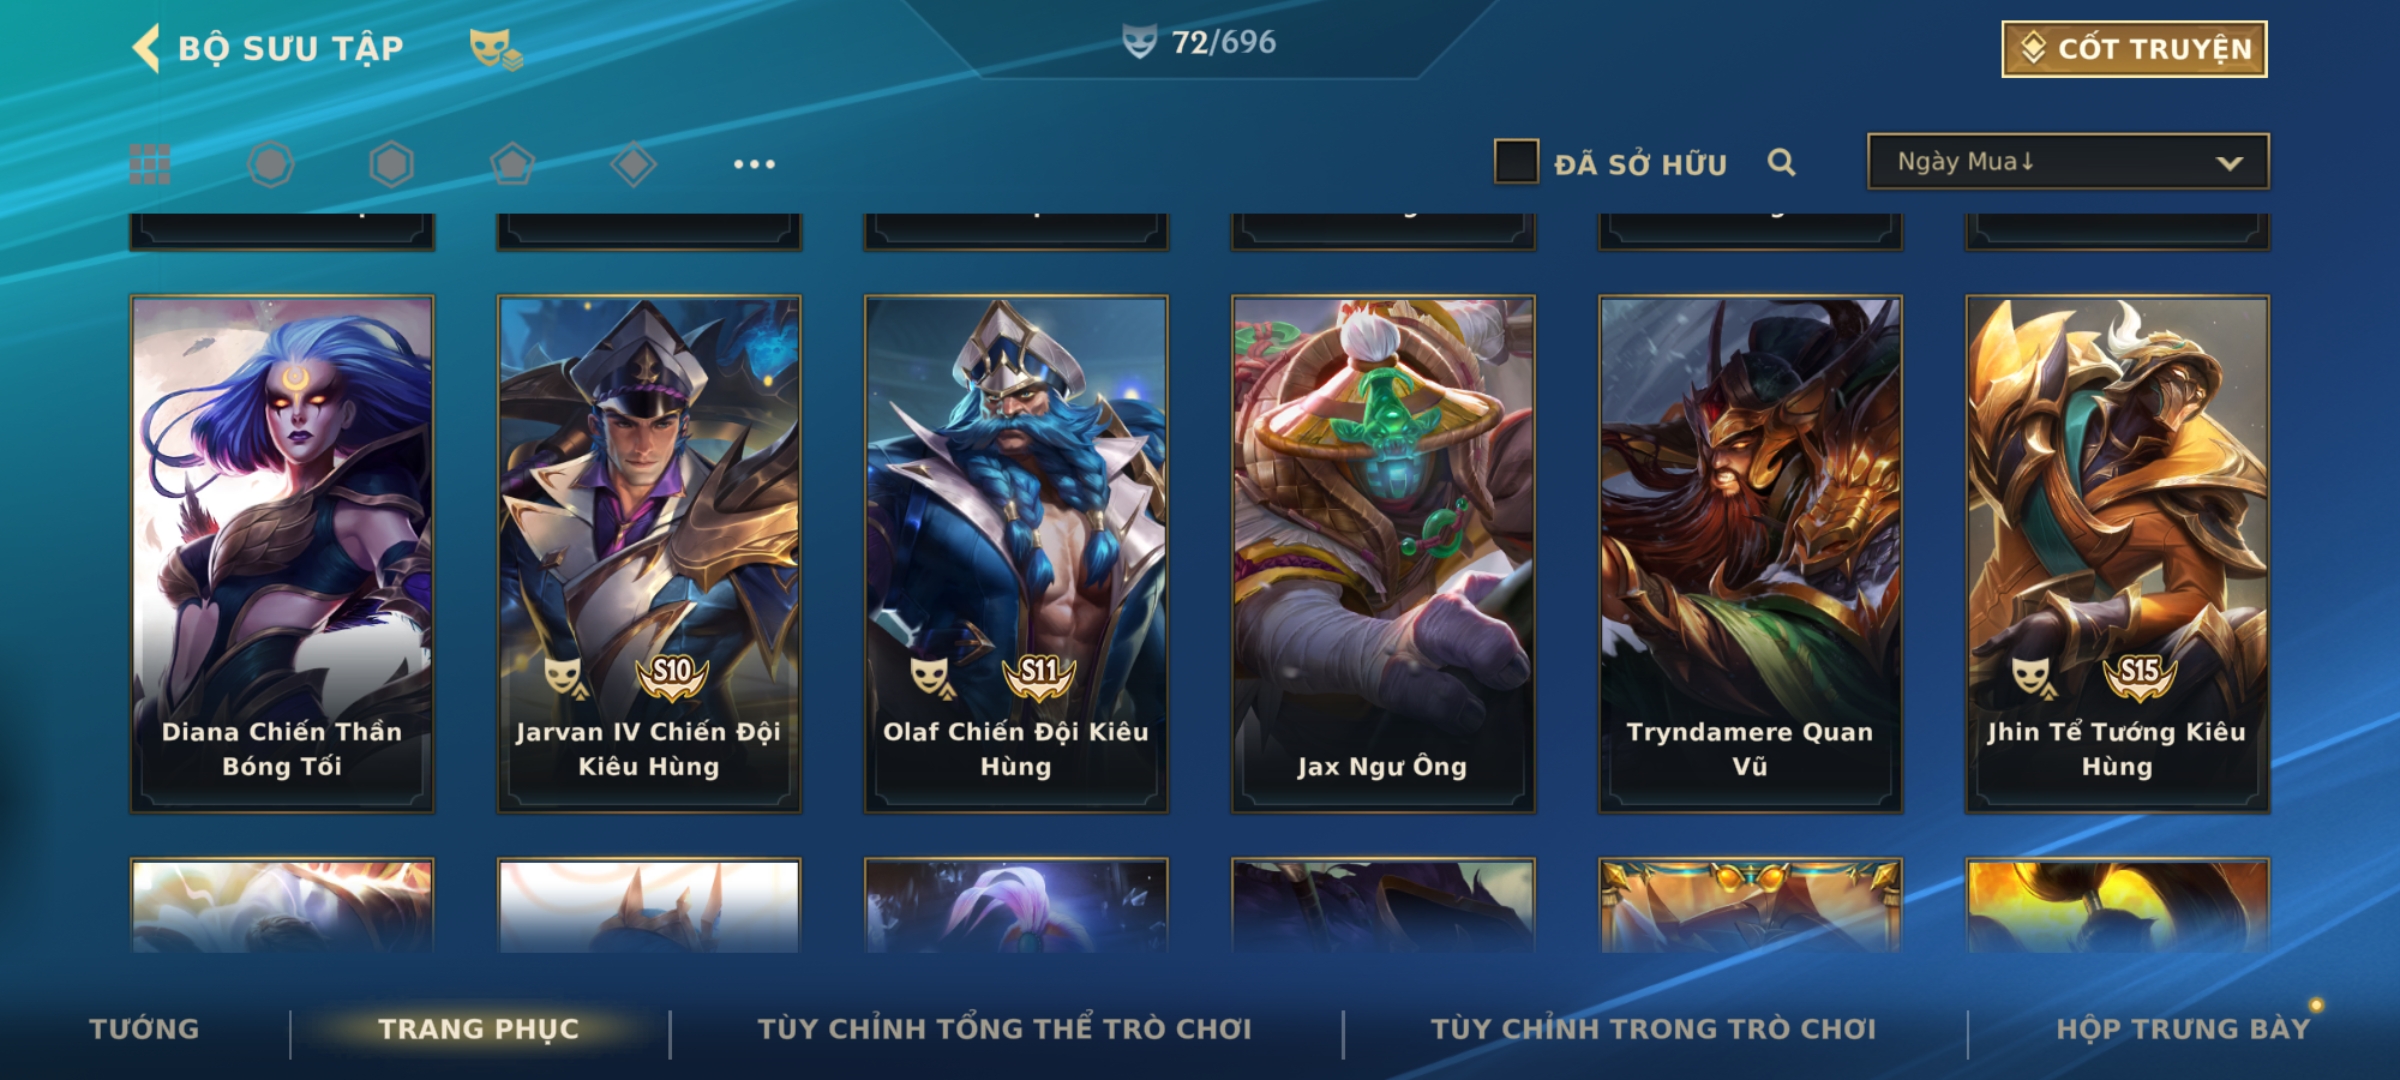
Task: Filter skins by the pentagon rarity icon
Action: [x=512, y=164]
